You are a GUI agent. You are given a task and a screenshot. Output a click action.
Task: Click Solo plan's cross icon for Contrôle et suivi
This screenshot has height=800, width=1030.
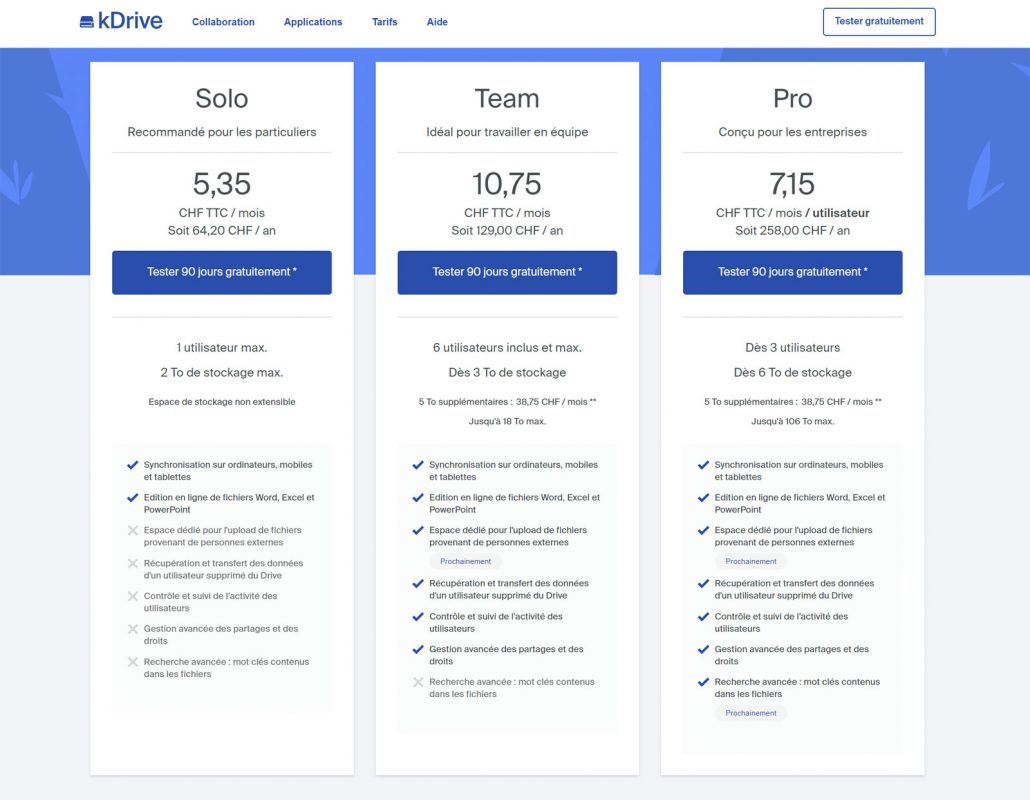pos(133,596)
